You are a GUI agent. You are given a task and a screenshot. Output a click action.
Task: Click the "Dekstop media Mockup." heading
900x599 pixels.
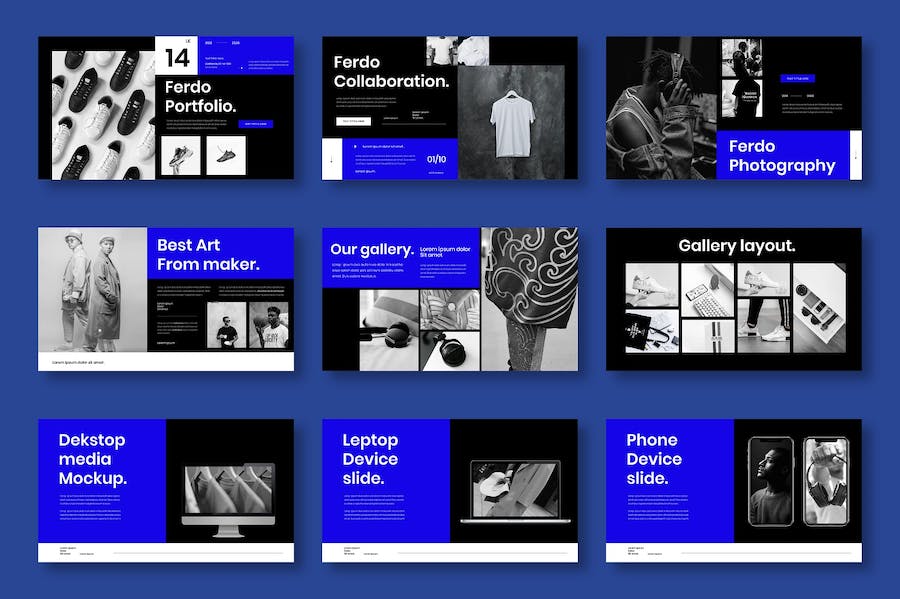click(x=93, y=458)
